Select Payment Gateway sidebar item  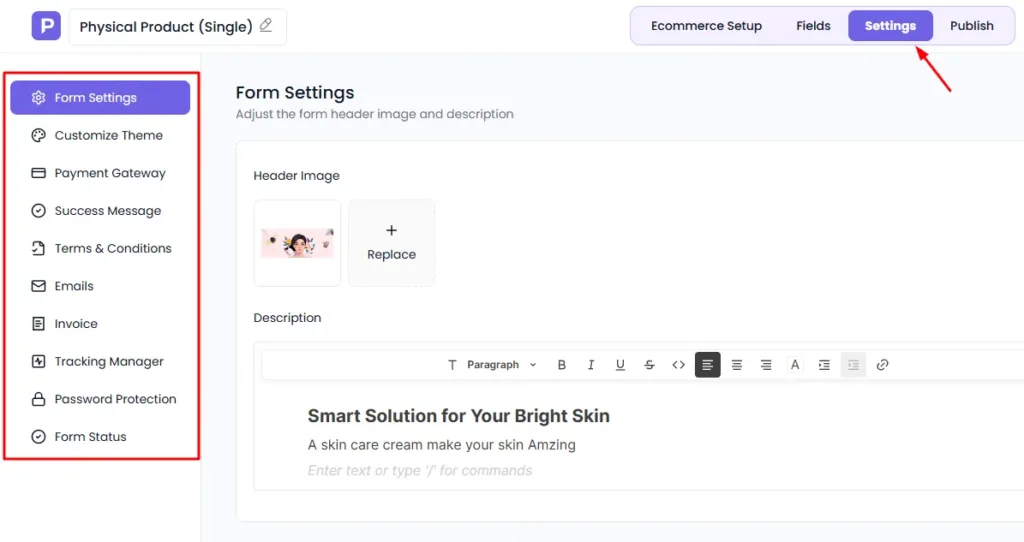(100, 173)
